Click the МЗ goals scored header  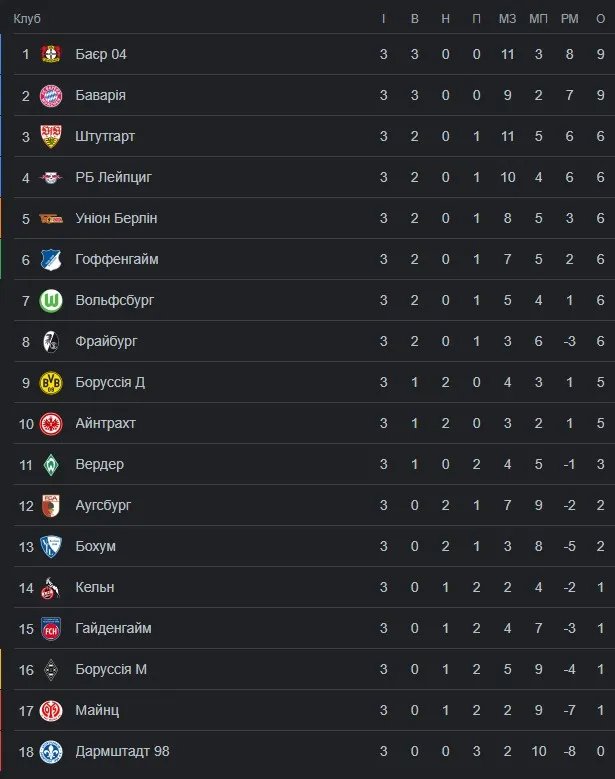pos(507,19)
